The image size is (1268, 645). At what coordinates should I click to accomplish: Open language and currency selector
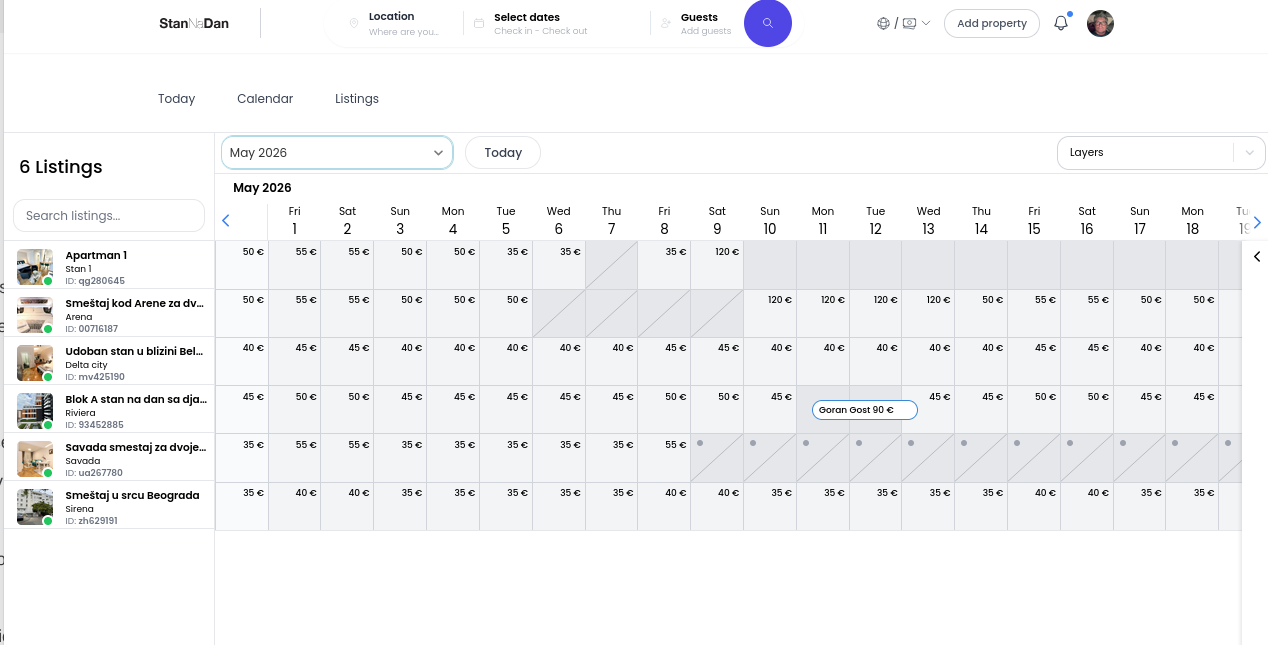pos(904,23)
